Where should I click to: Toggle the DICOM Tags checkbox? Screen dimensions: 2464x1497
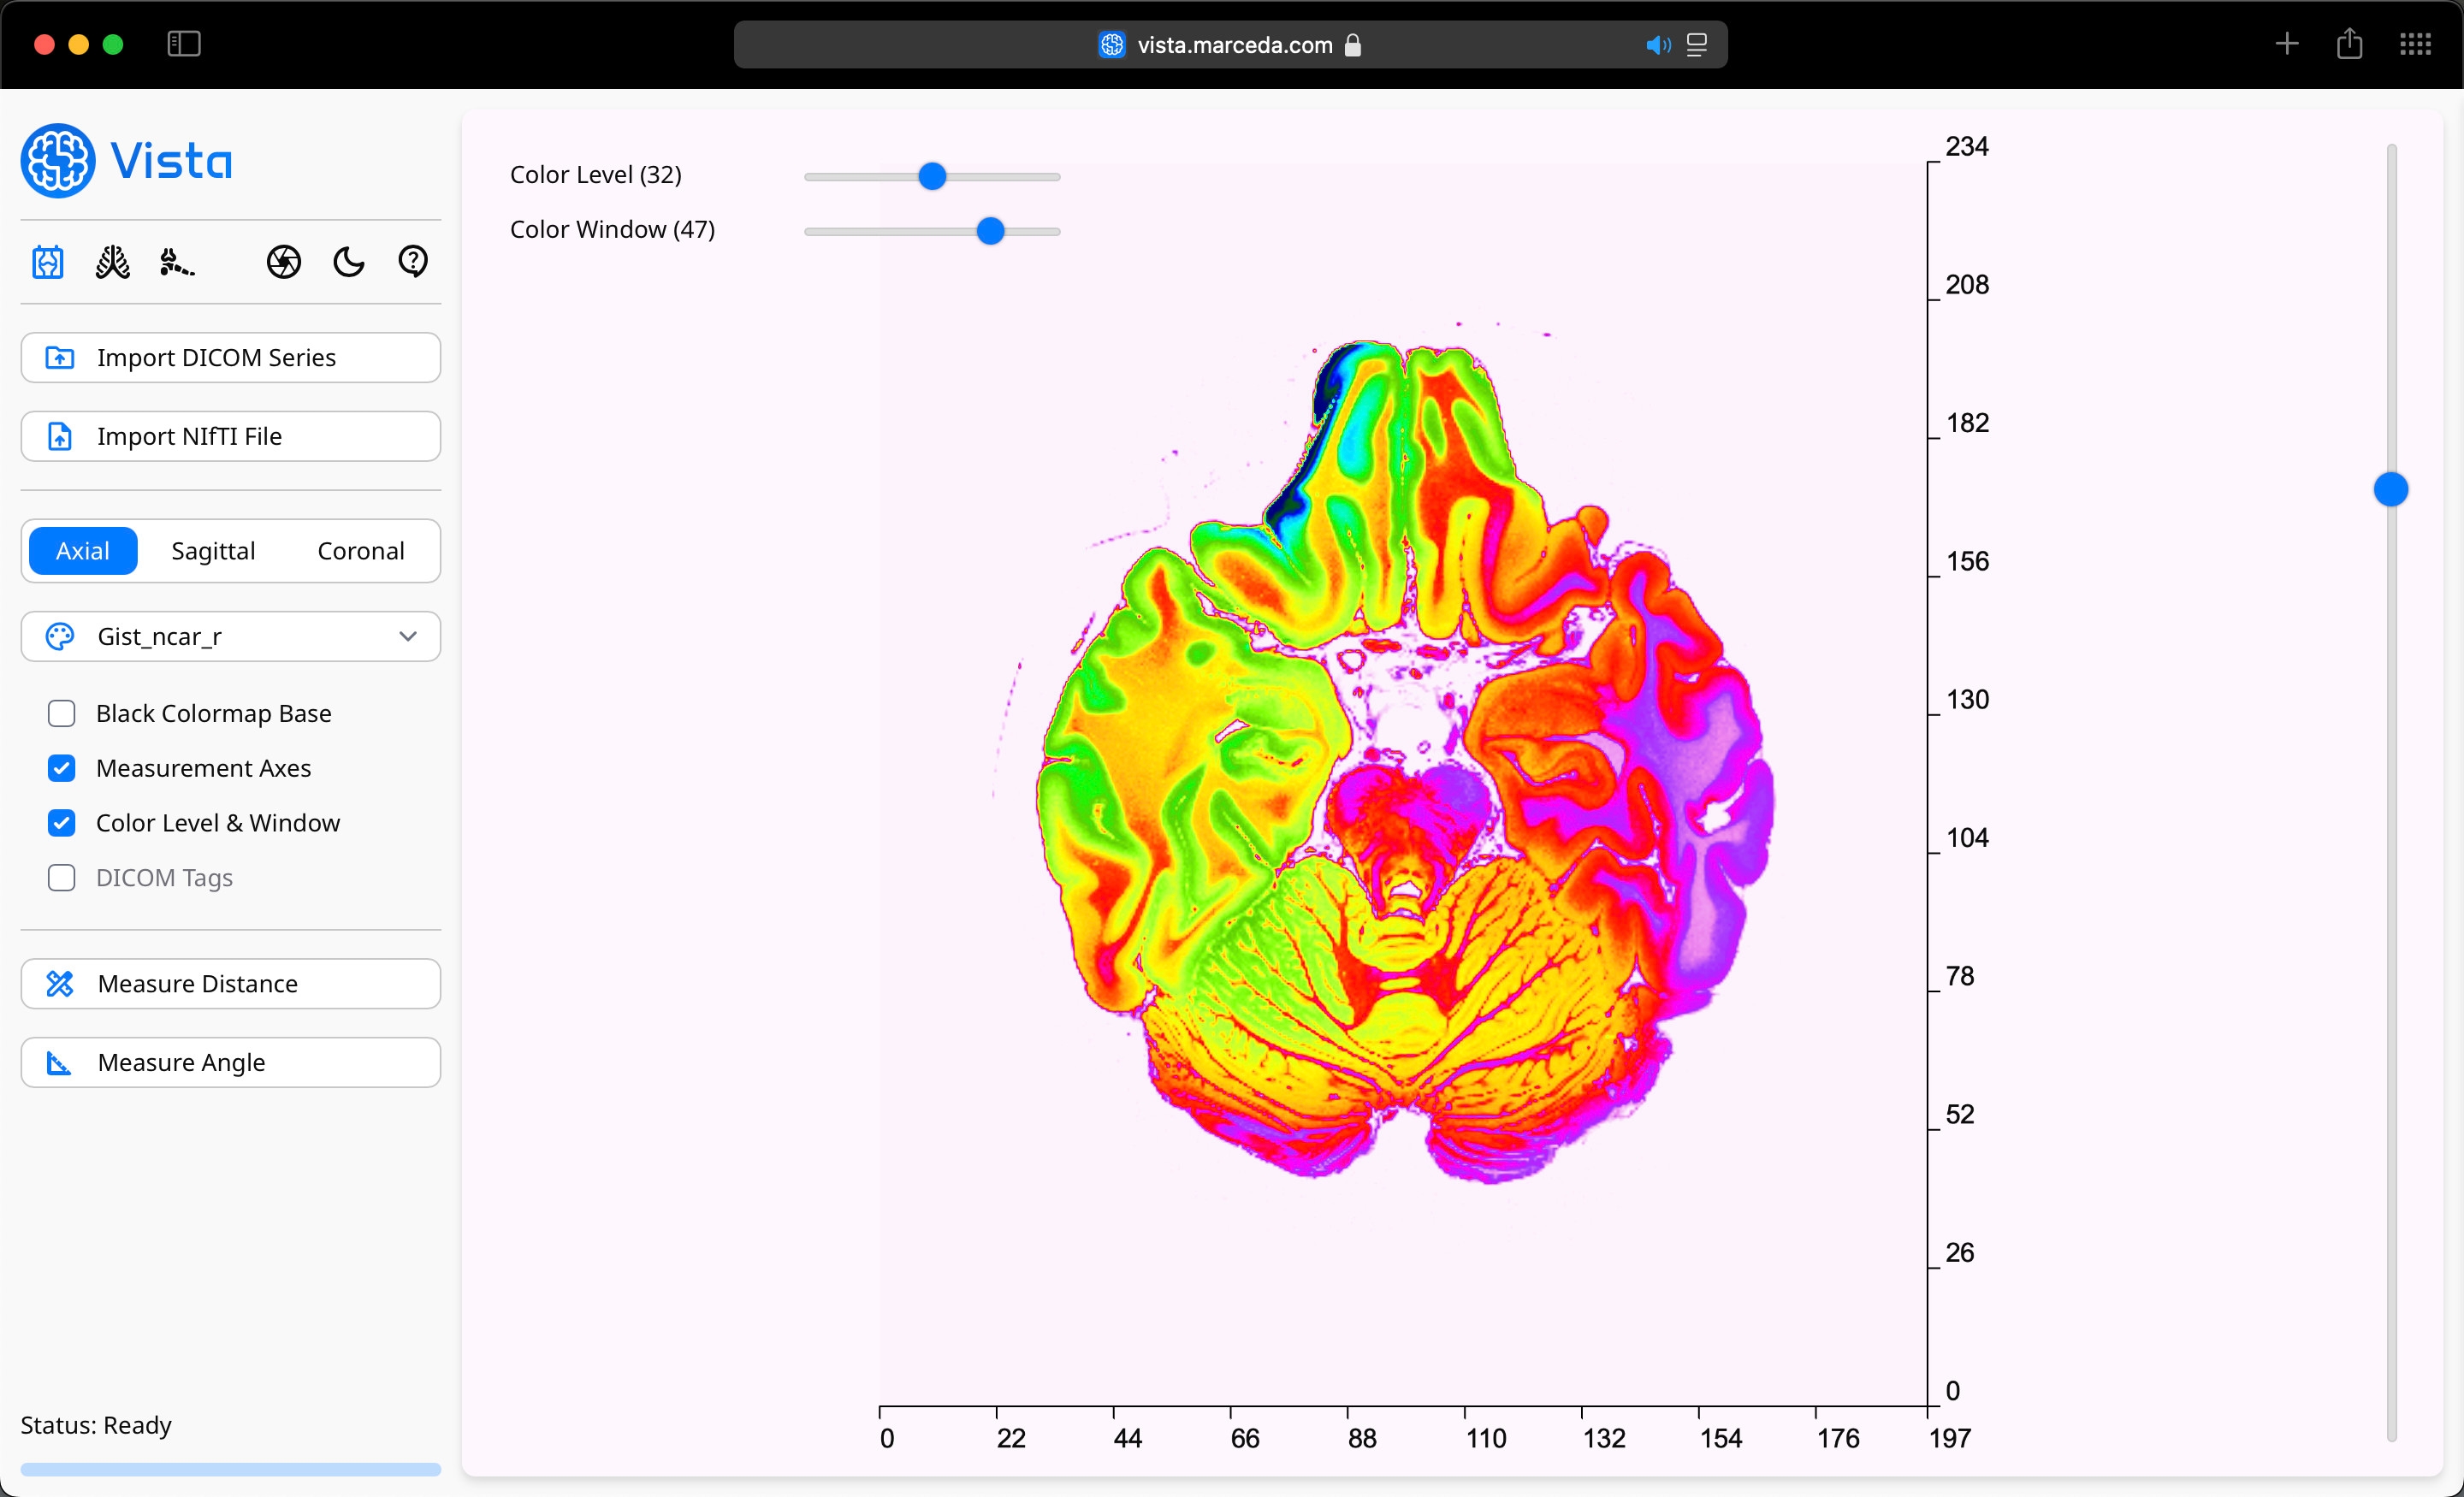point(62,878)
